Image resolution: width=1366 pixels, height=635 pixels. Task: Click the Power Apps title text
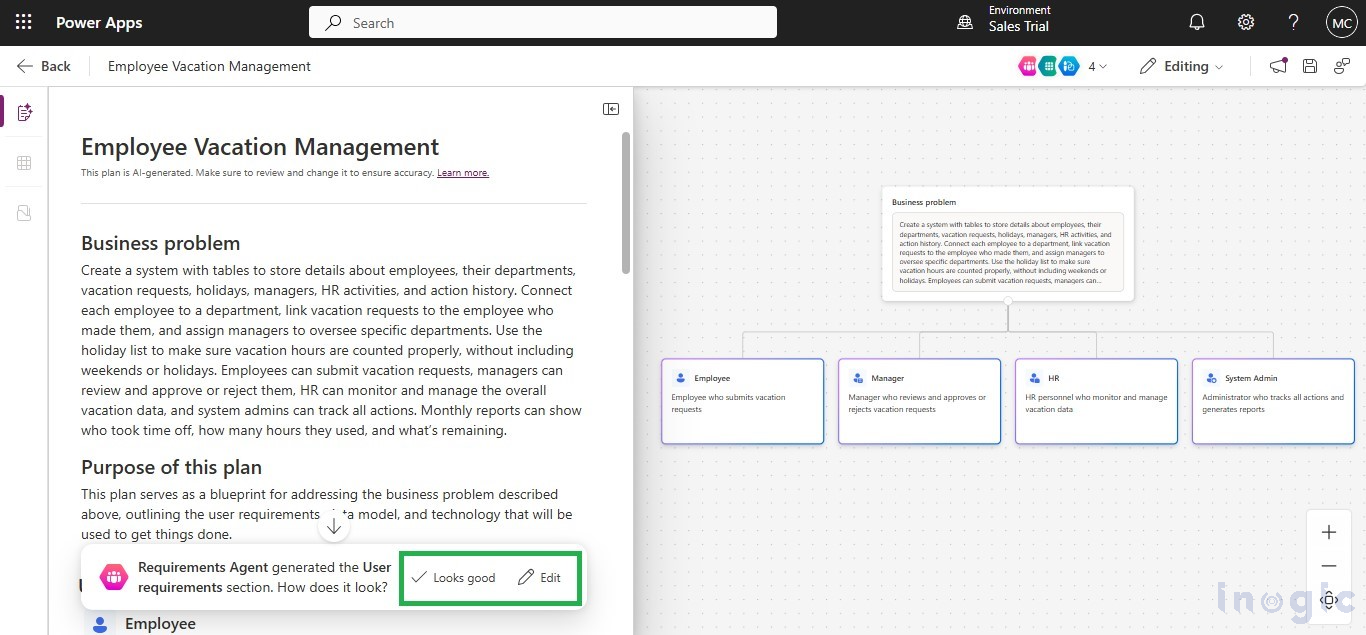tap(99, 22)
